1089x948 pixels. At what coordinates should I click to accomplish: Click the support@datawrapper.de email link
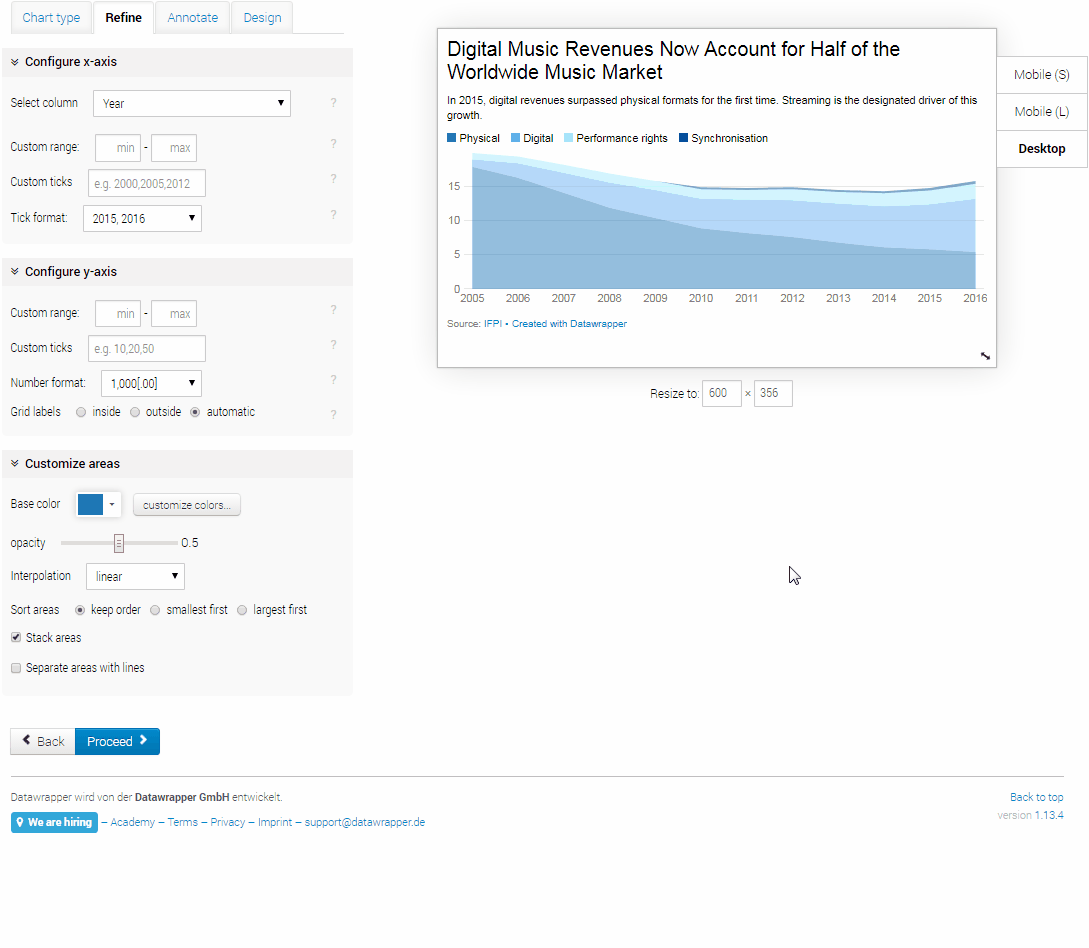(365, 822)
